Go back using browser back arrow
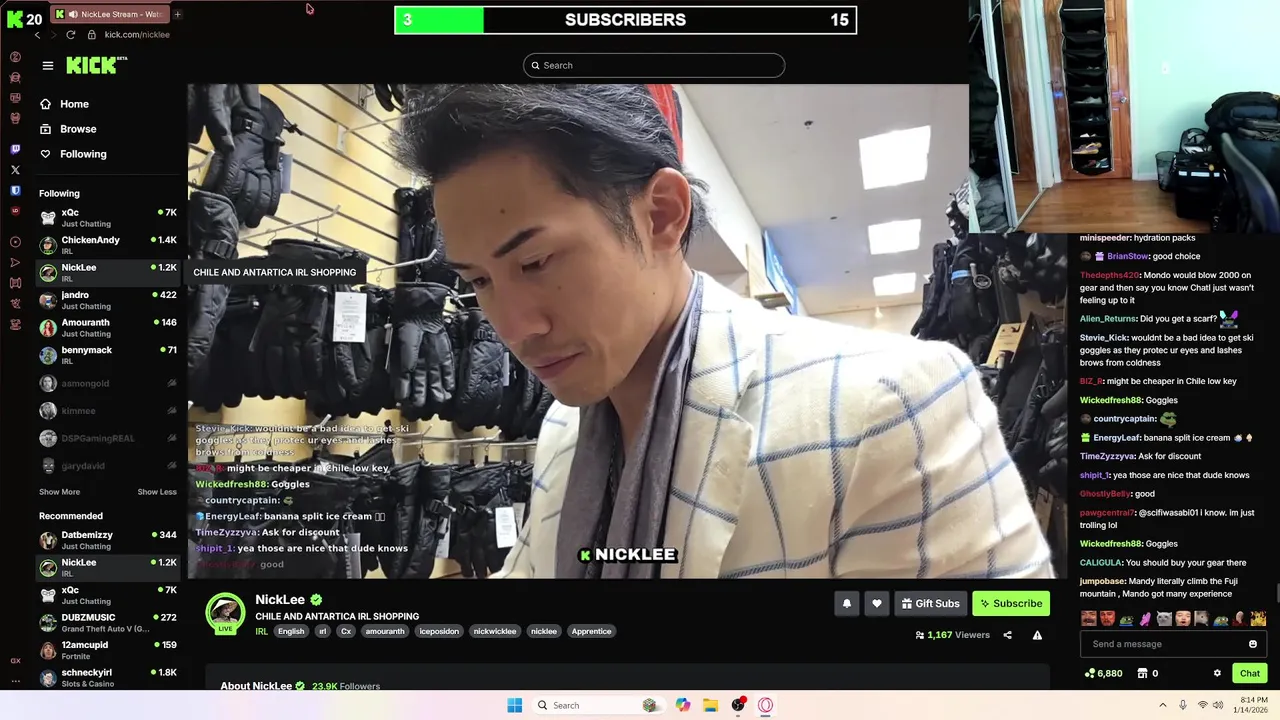1280x720 pixels. click(37, 34)
